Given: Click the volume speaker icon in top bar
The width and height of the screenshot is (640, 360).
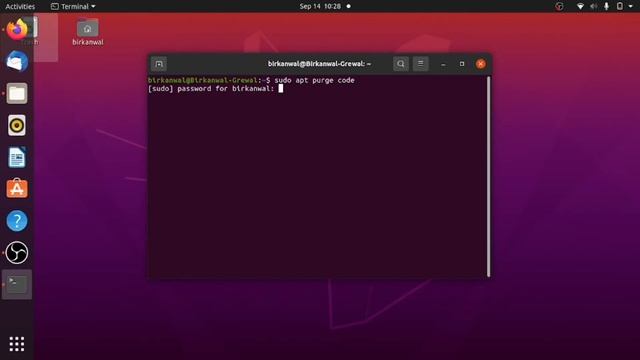Looking at the screenshot, I should click(593, 7).
